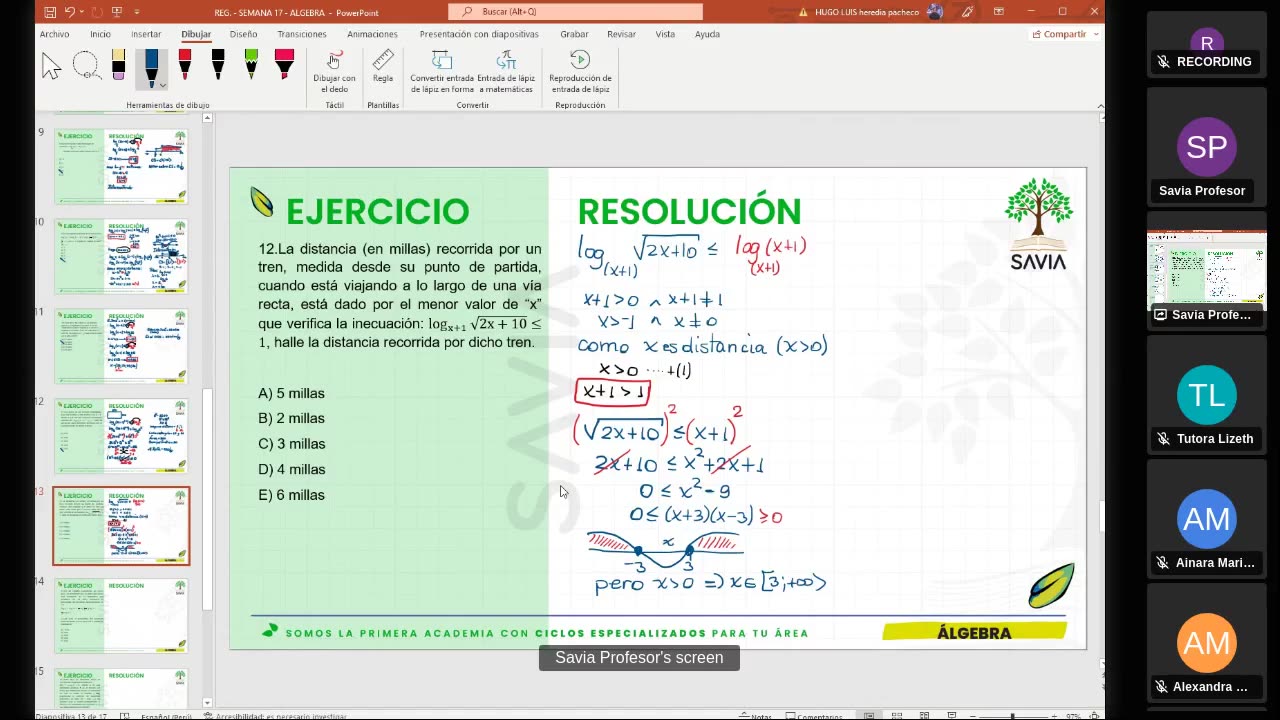This screenshot has width=1280, height=720.
Task: Toggle the Regla ruler tool
Action: click(383, 66)
